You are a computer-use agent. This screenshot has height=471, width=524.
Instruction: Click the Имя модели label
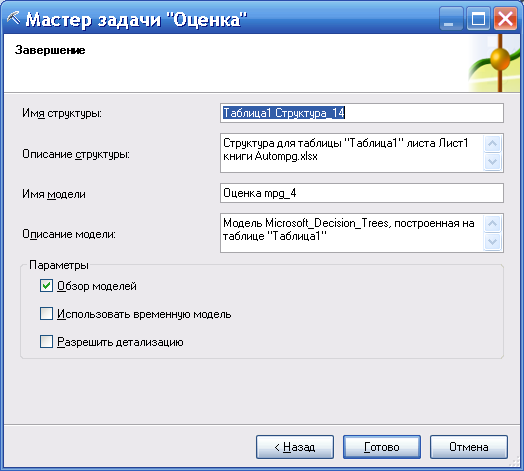[54, 194]
